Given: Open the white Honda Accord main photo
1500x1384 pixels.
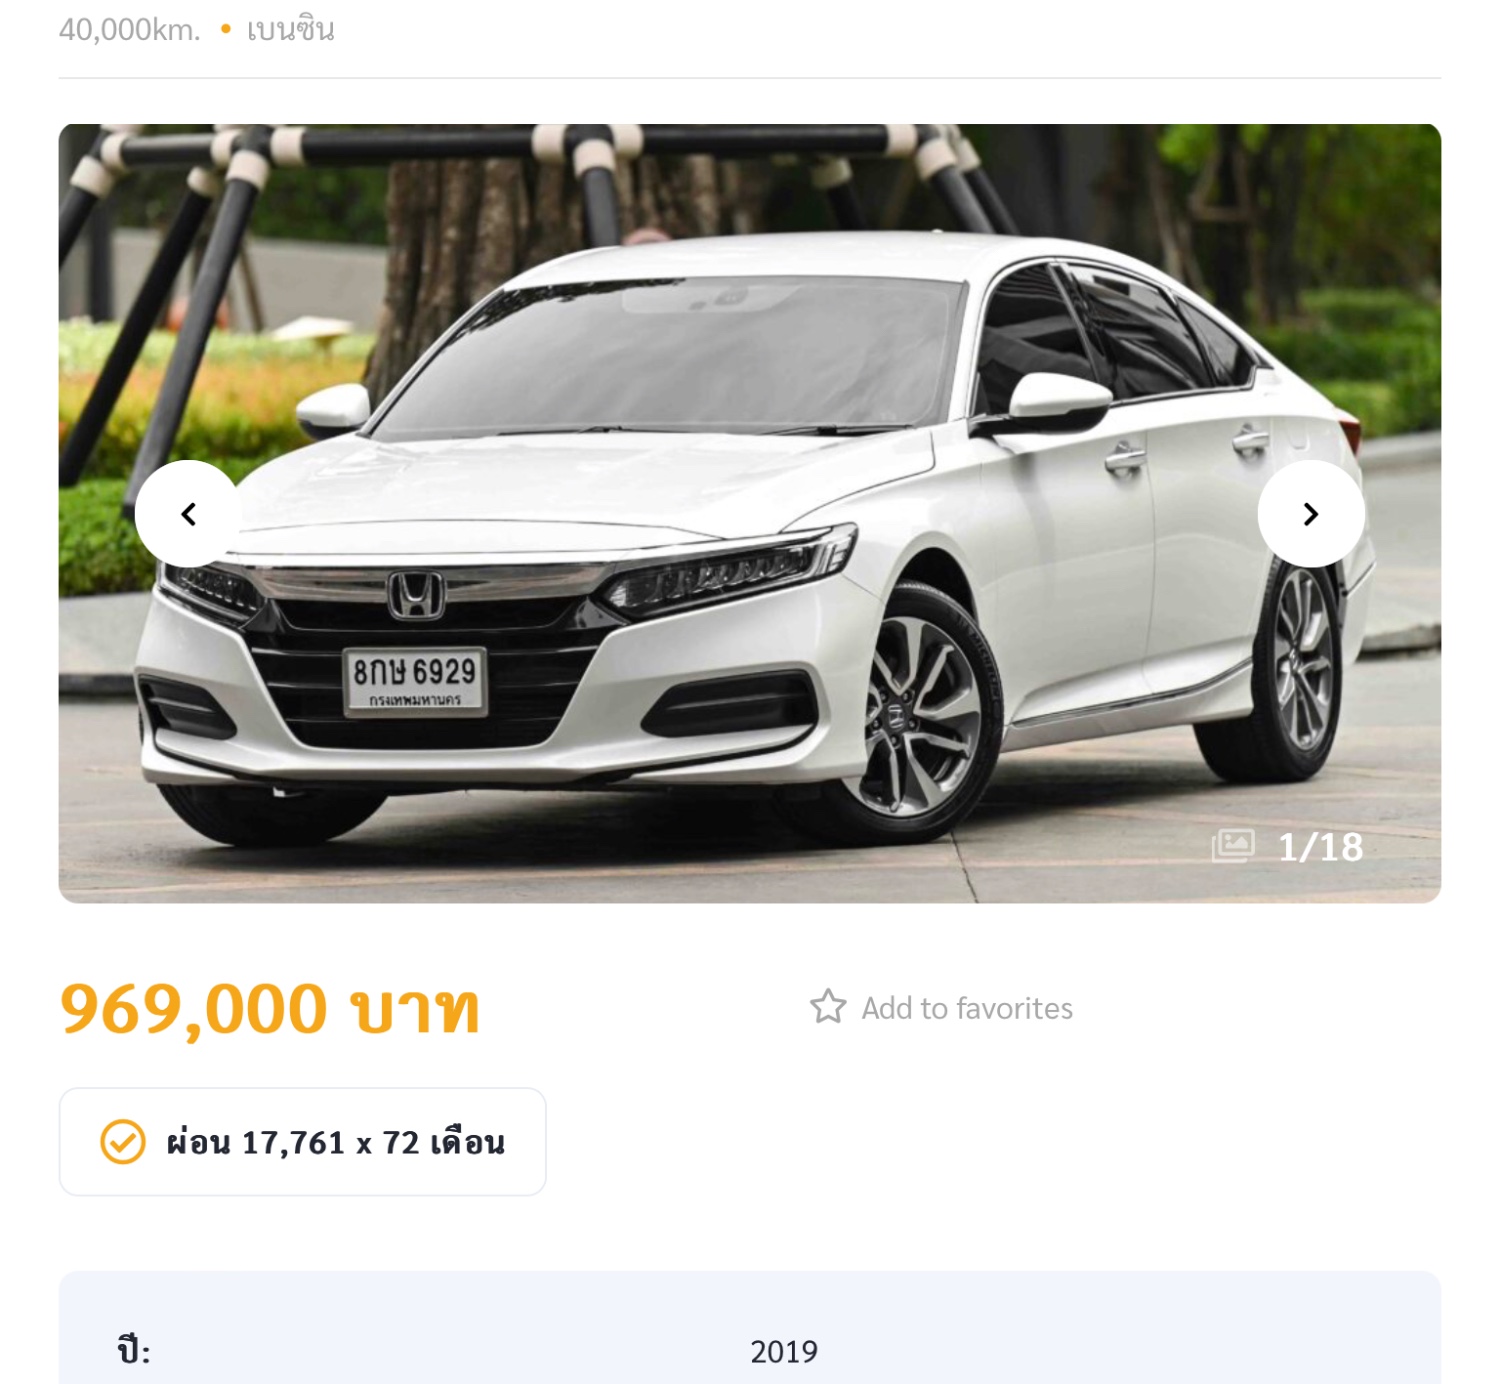Looking at the screenshot, I should (x=750, y=513).
